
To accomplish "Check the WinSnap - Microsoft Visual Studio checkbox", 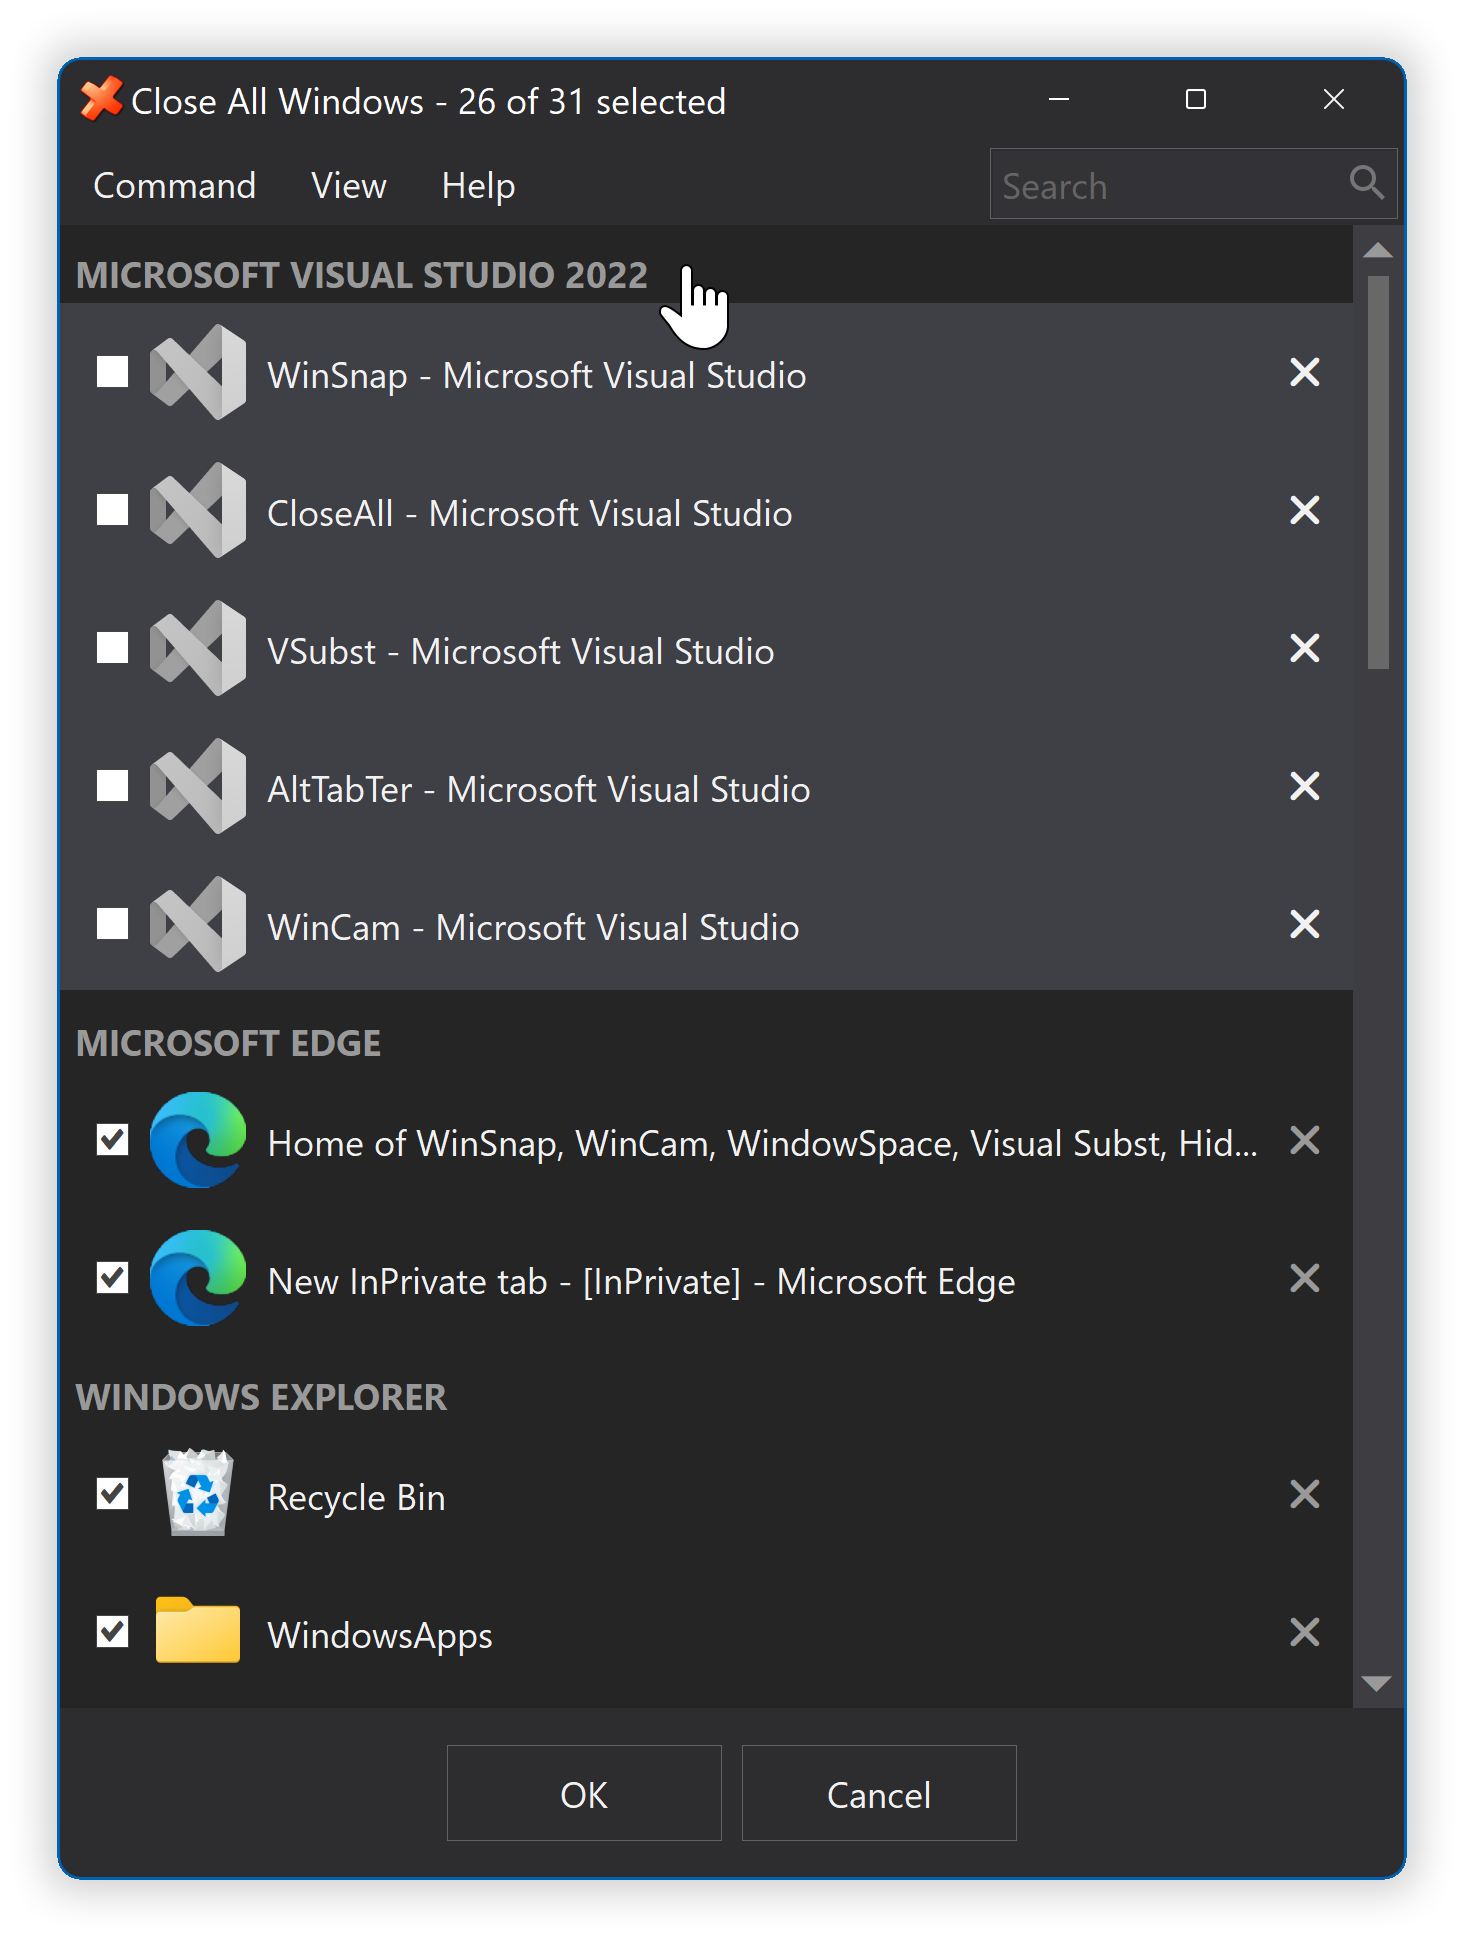I will click(113, 372).
